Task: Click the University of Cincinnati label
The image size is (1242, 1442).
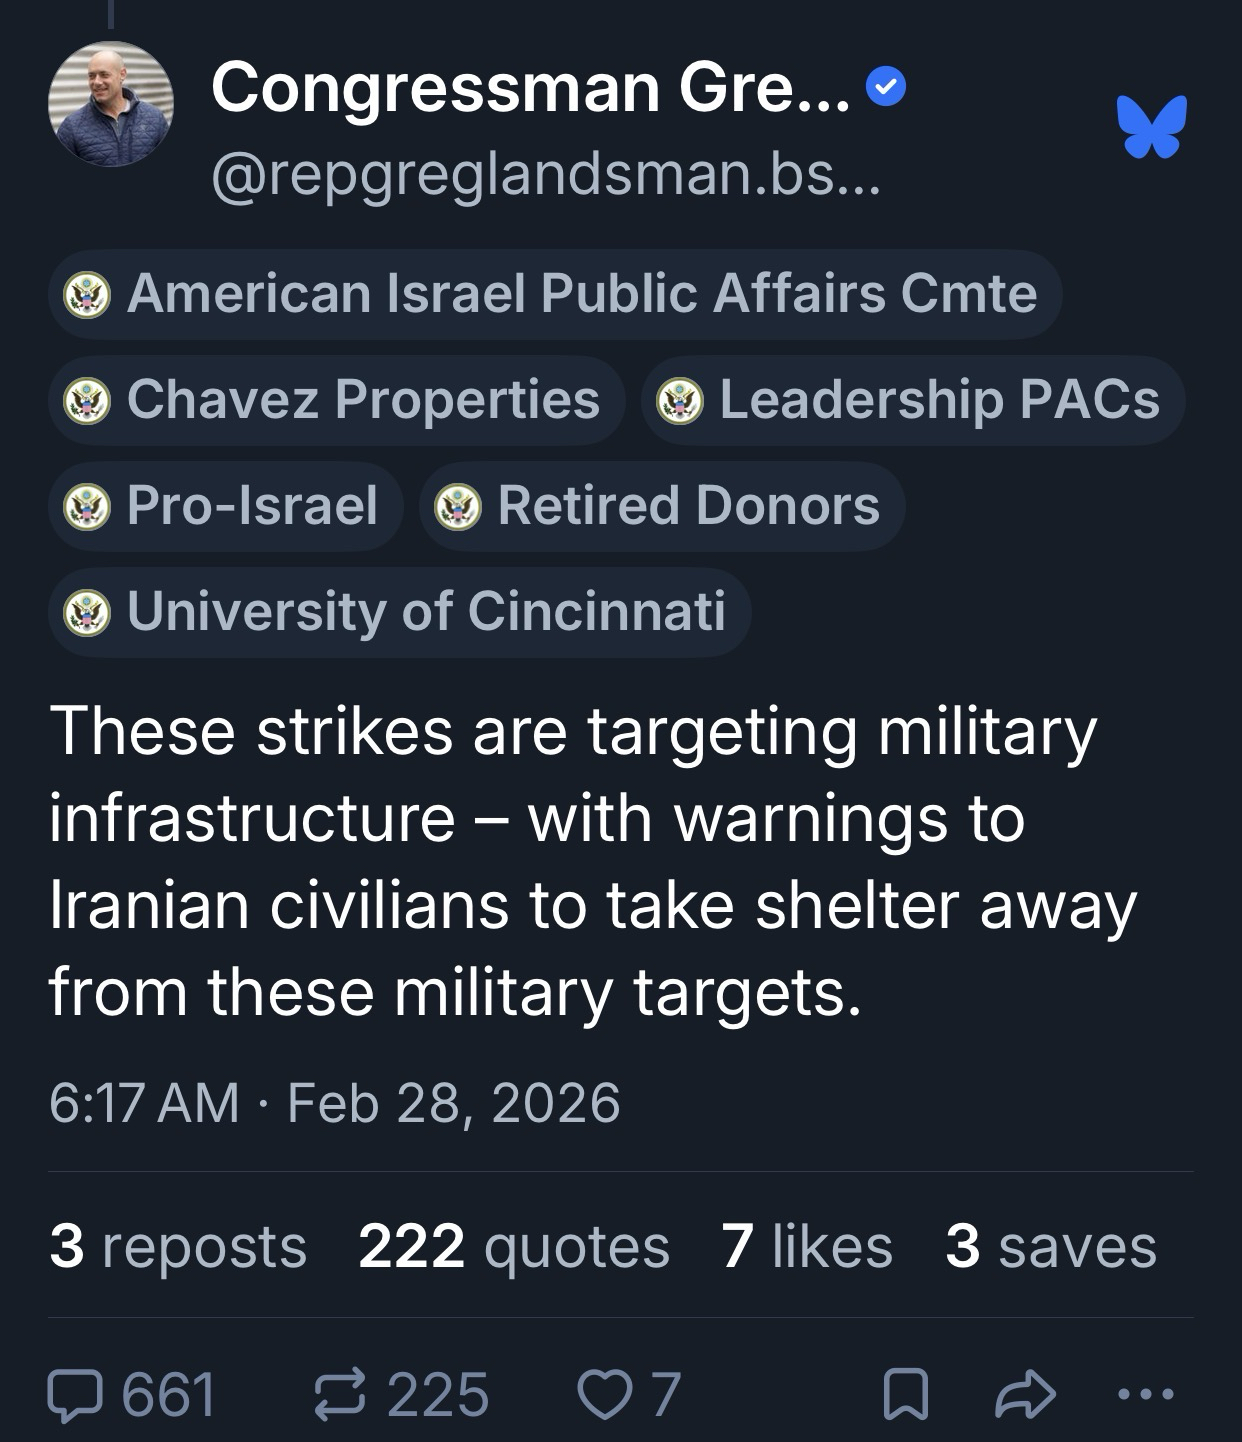Action: click(x=399, y=612)
